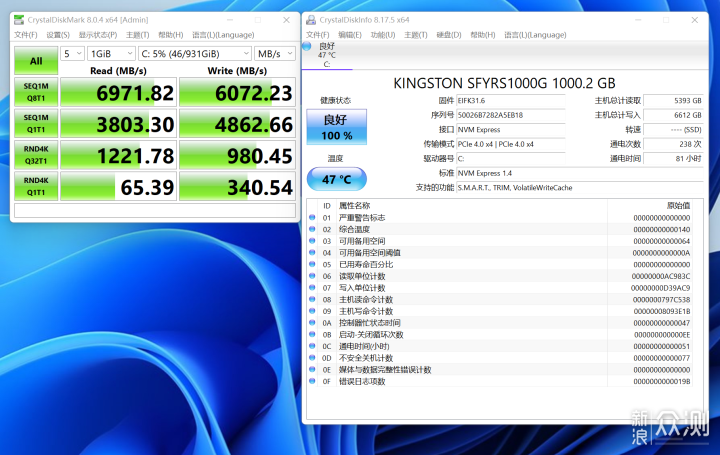Open the drive dropdown C: 5% (46/931GiB)
720x455 pixels.
[x=195, y=54]
